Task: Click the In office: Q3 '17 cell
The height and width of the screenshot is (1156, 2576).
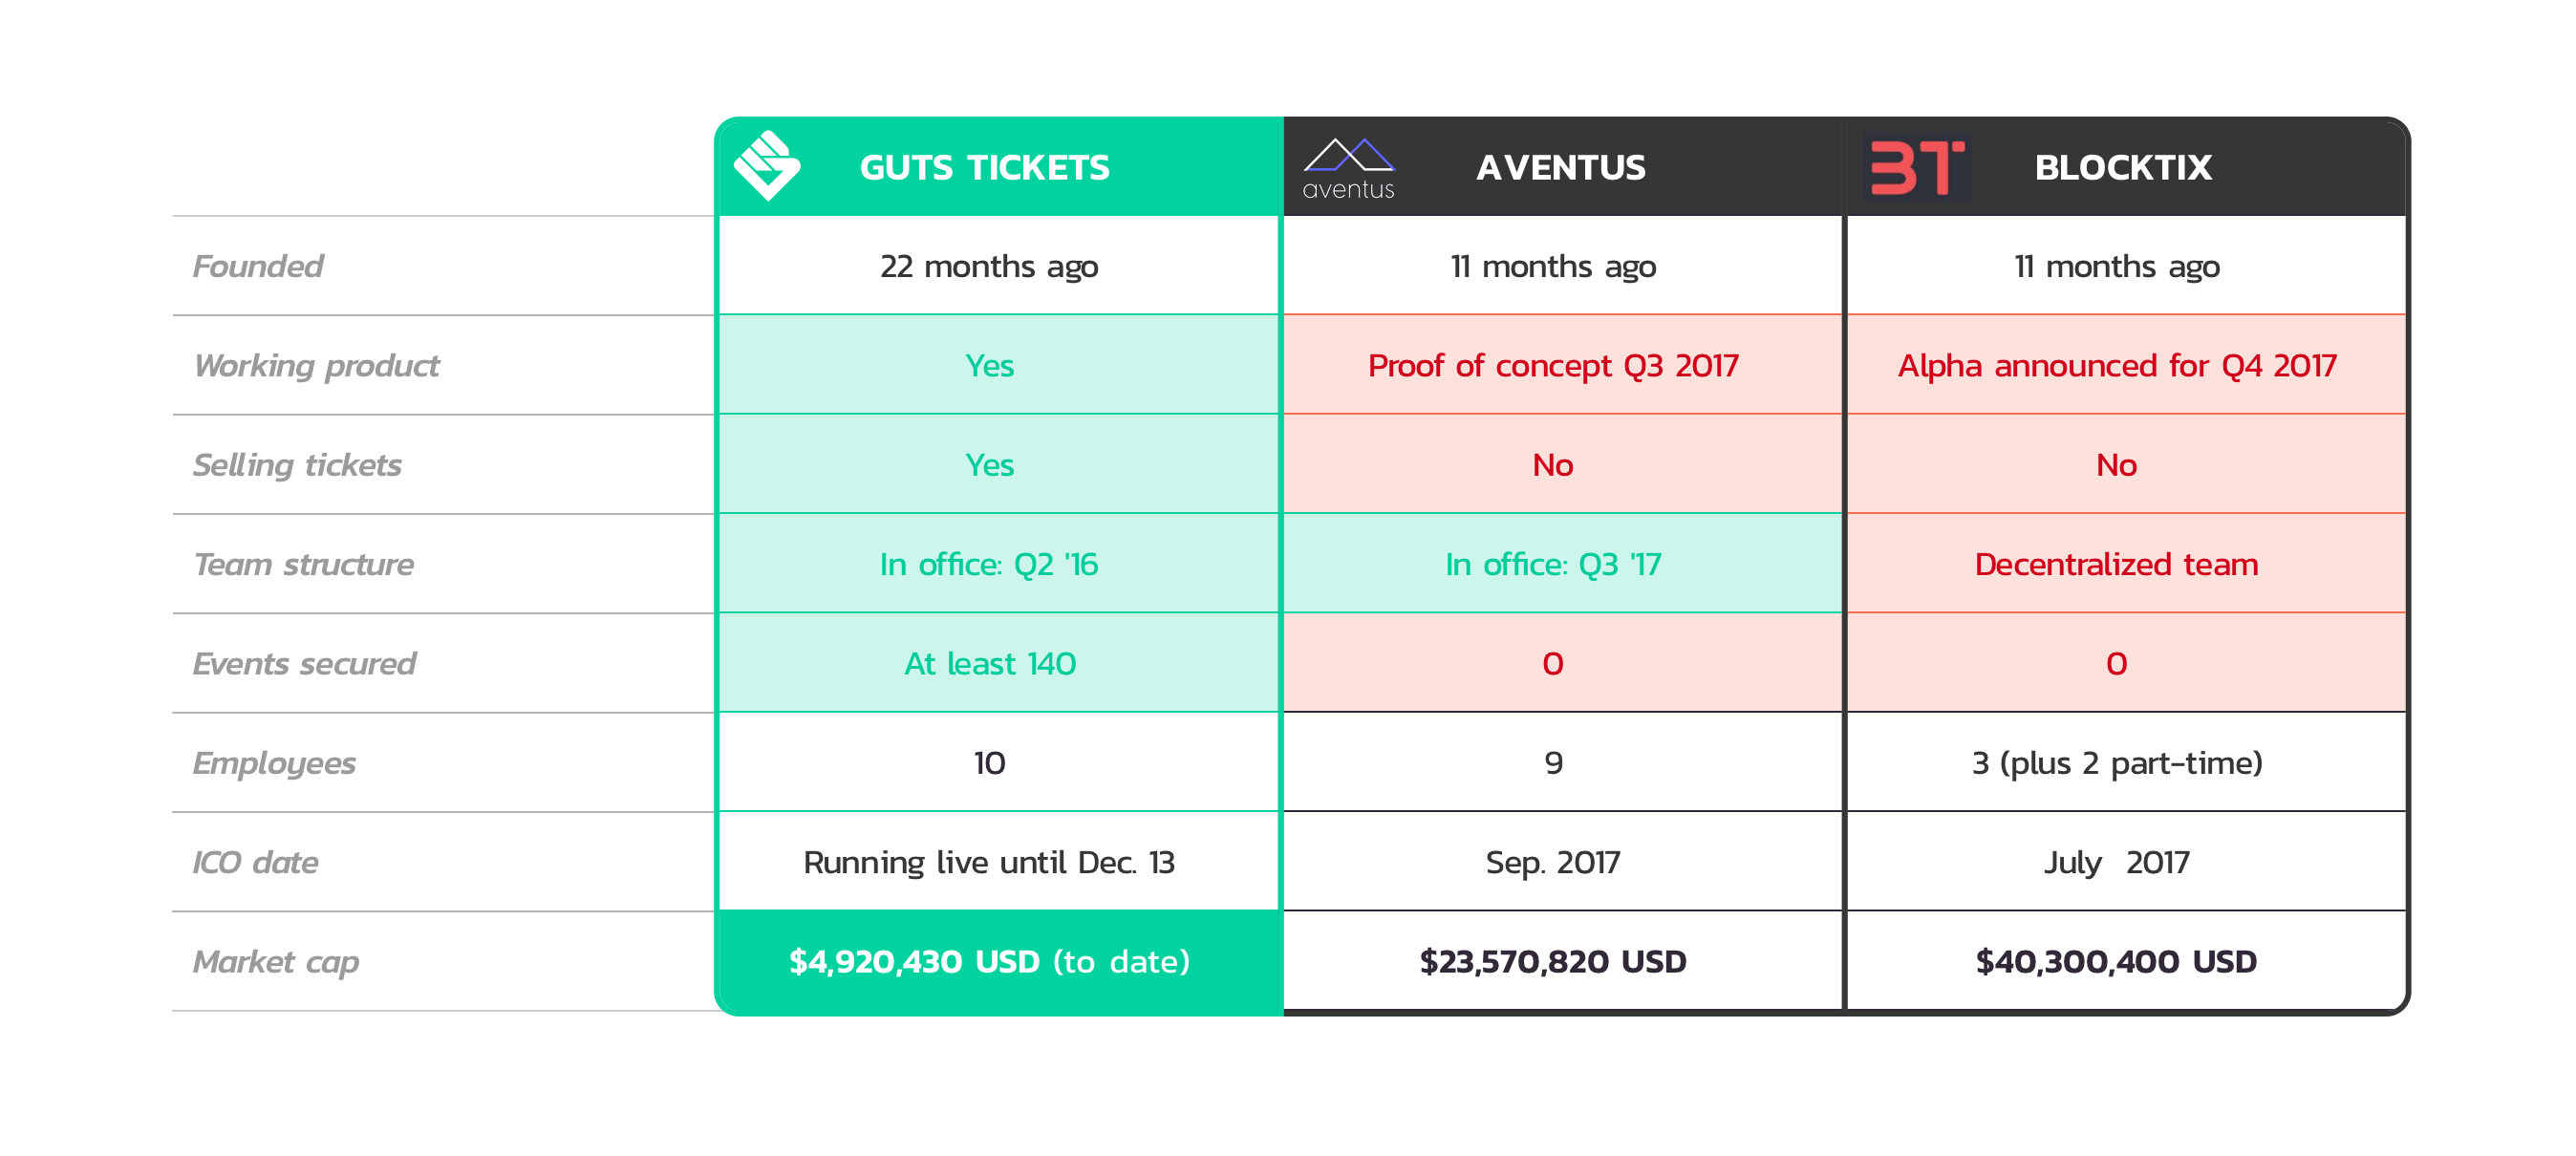Action: click(x=1562, y=564)
